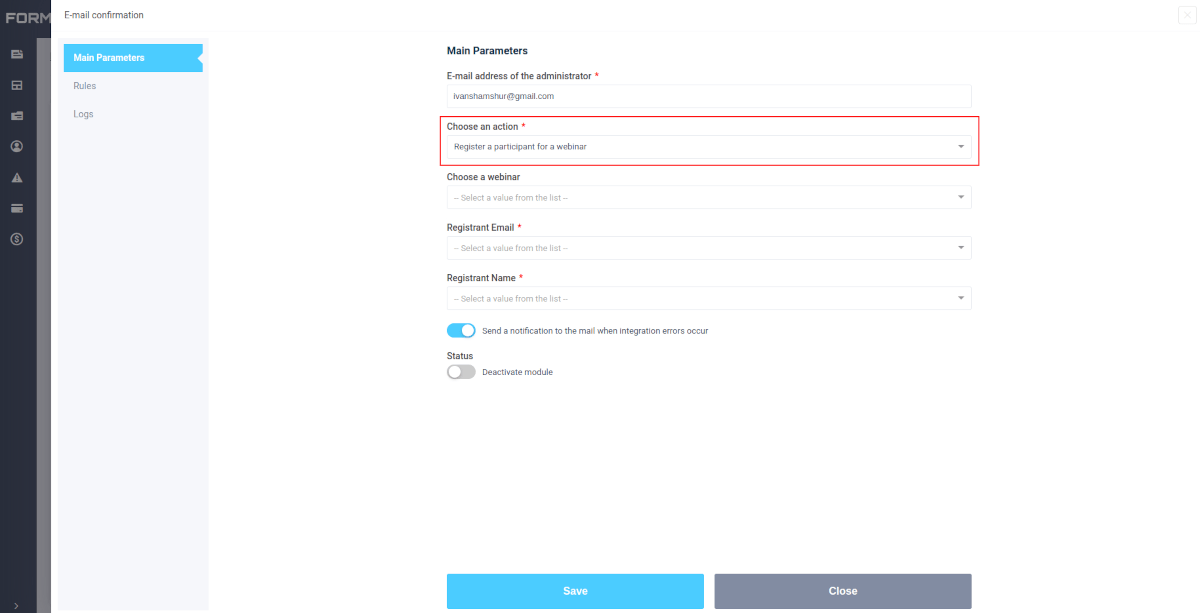Open the Choose an action dropdown

point(708,147)
